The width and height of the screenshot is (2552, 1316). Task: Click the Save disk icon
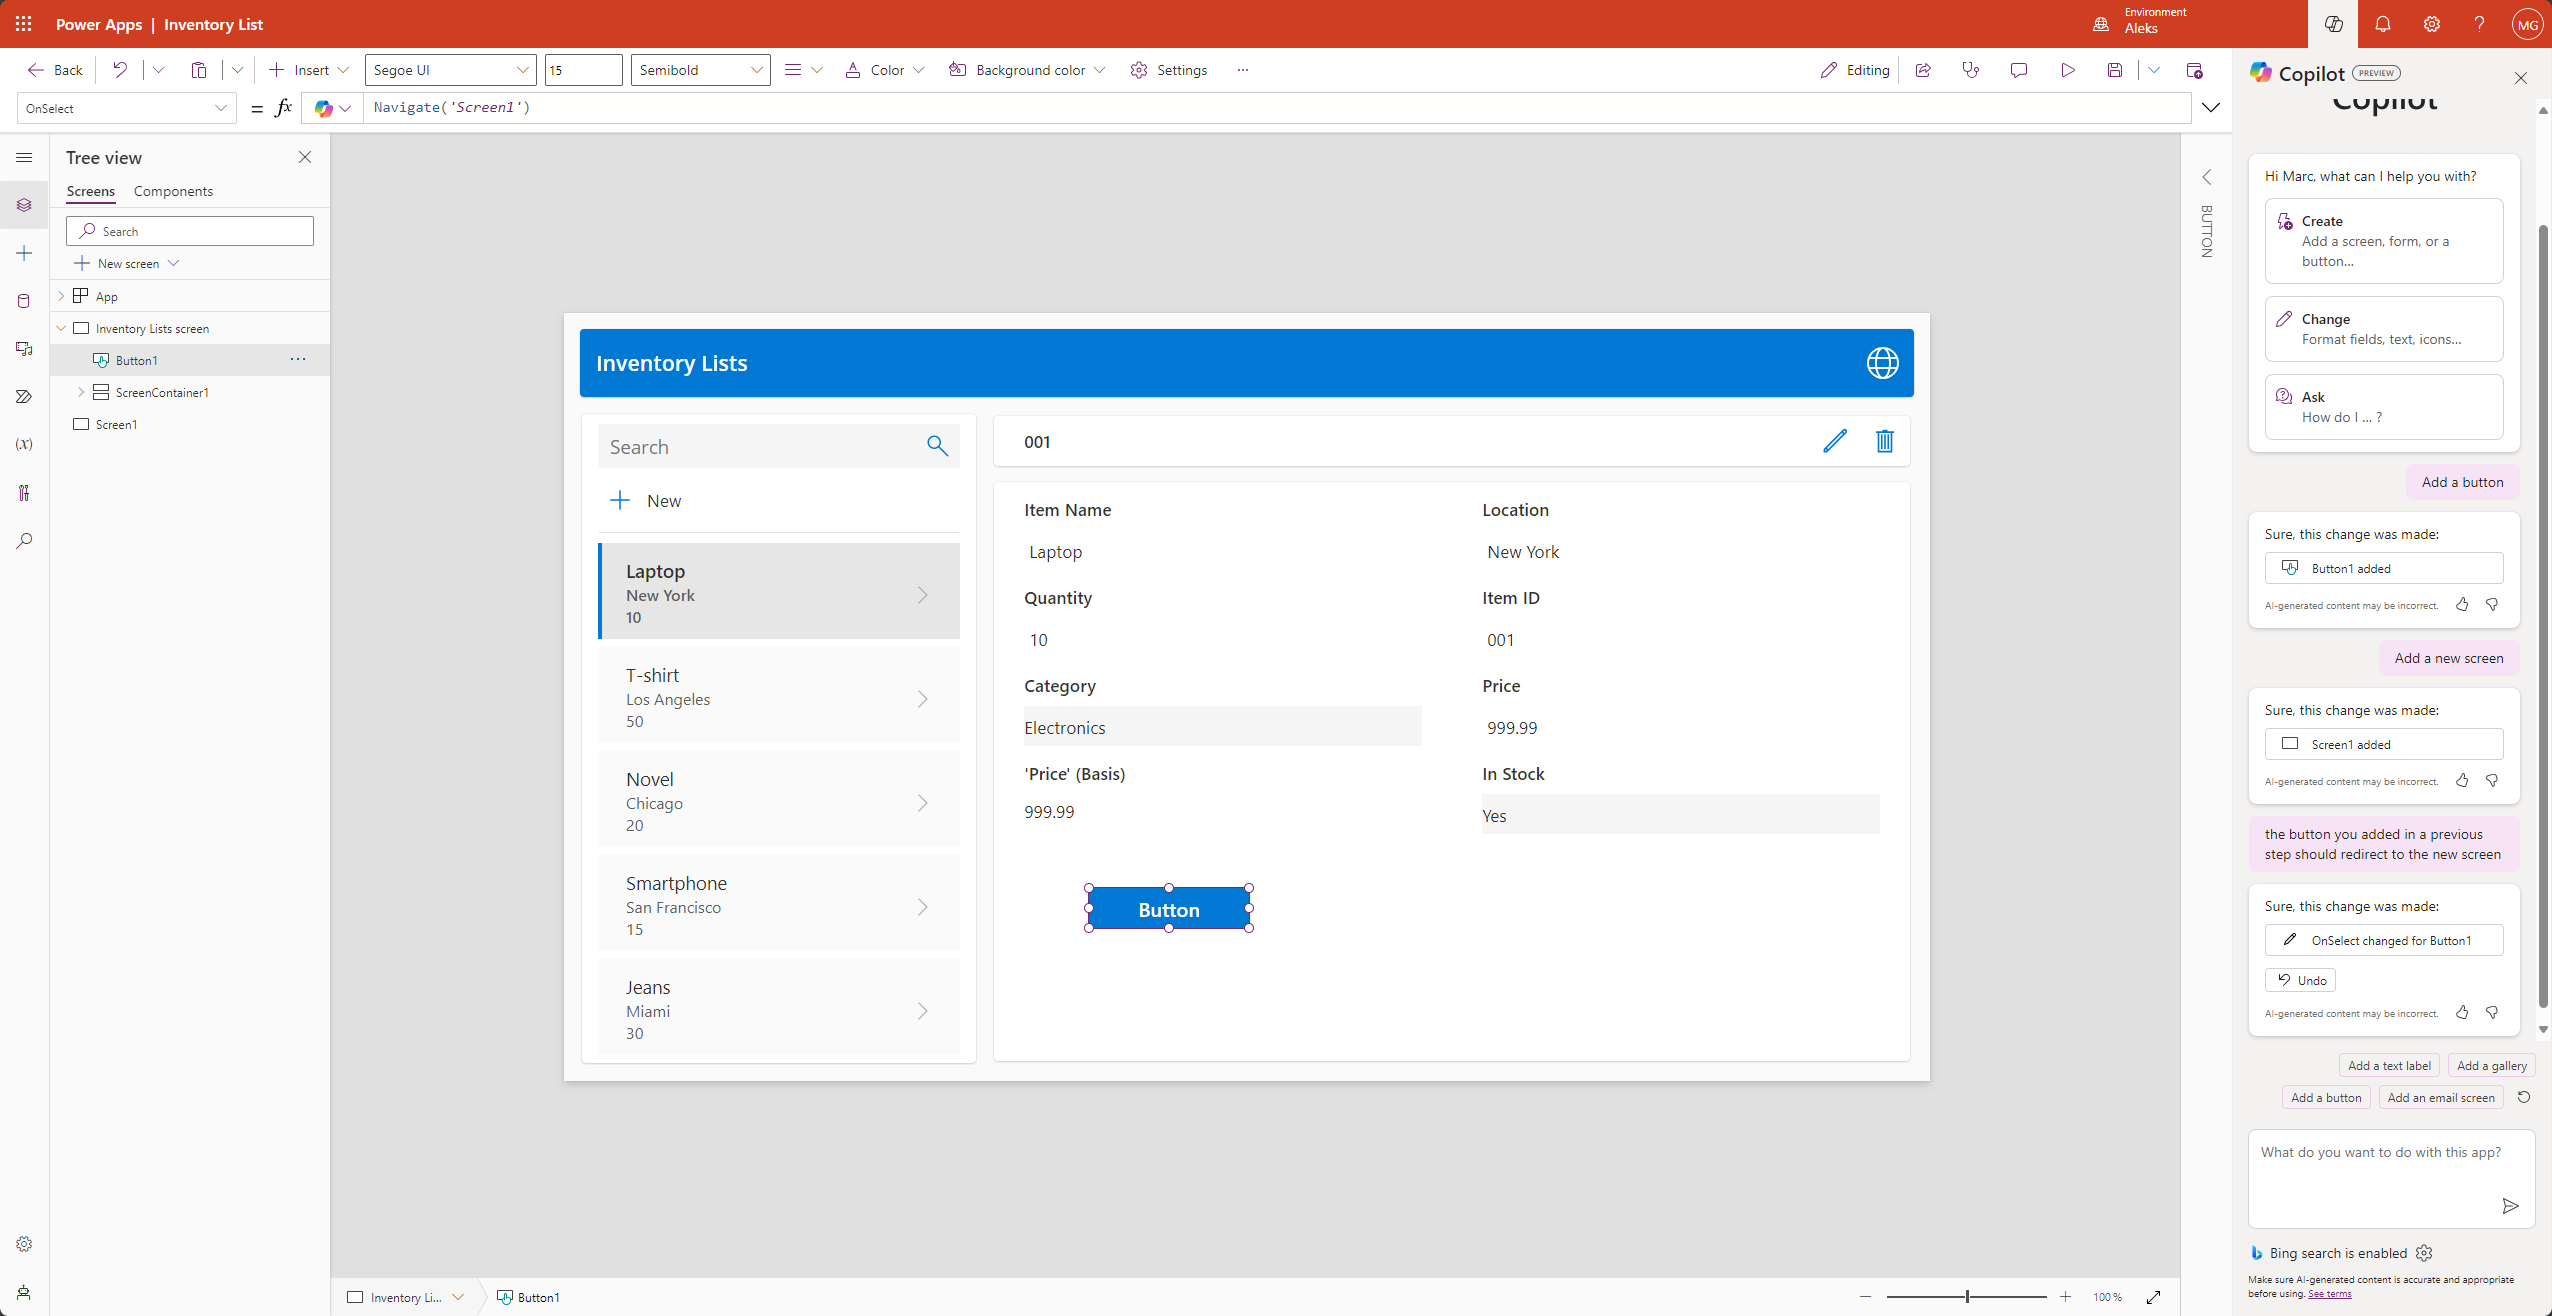(x=2115, y=70)
